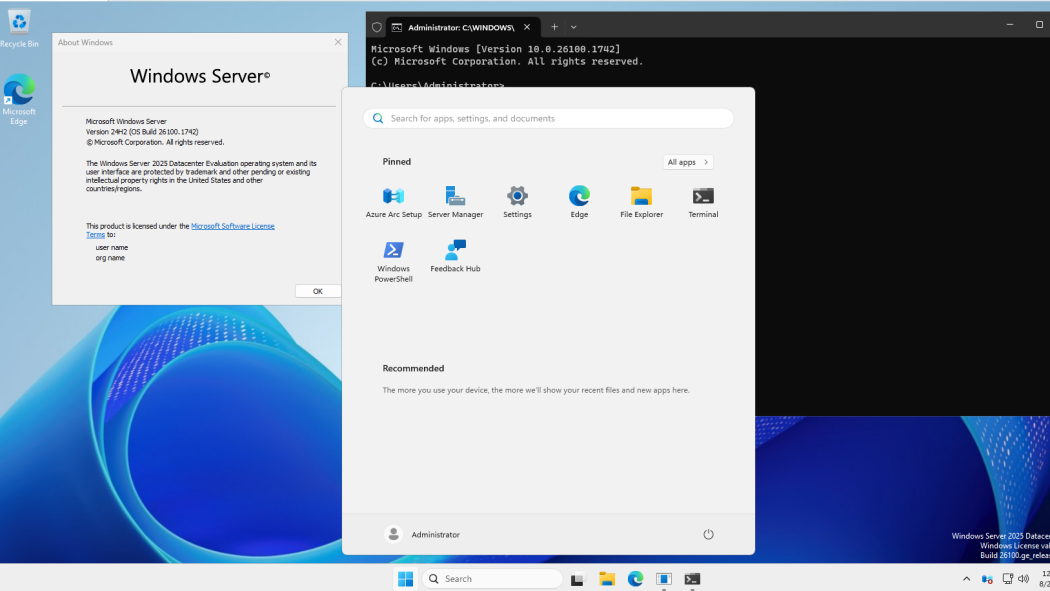Click the Terminal Windows version line
The image size is (1050, 591).
(496, 49)
